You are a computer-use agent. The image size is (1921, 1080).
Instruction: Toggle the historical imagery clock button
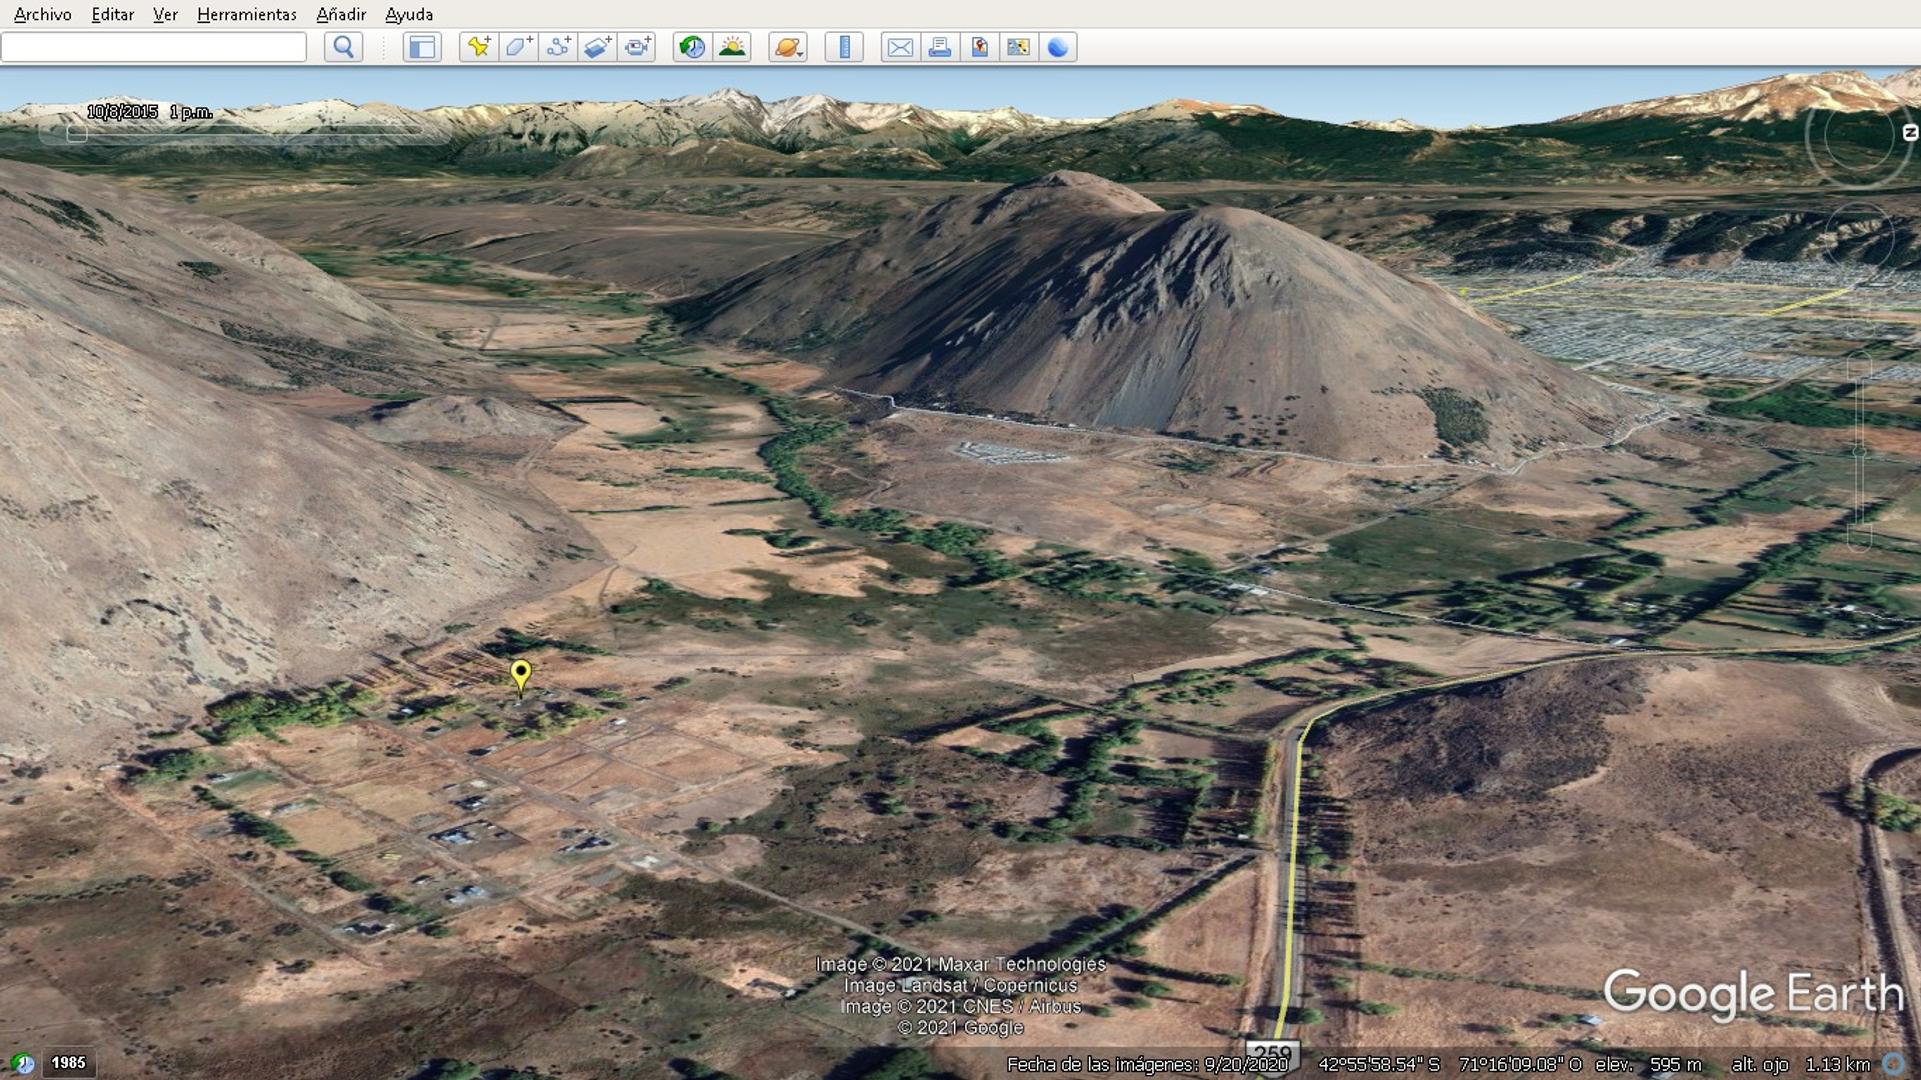point(692,47)
